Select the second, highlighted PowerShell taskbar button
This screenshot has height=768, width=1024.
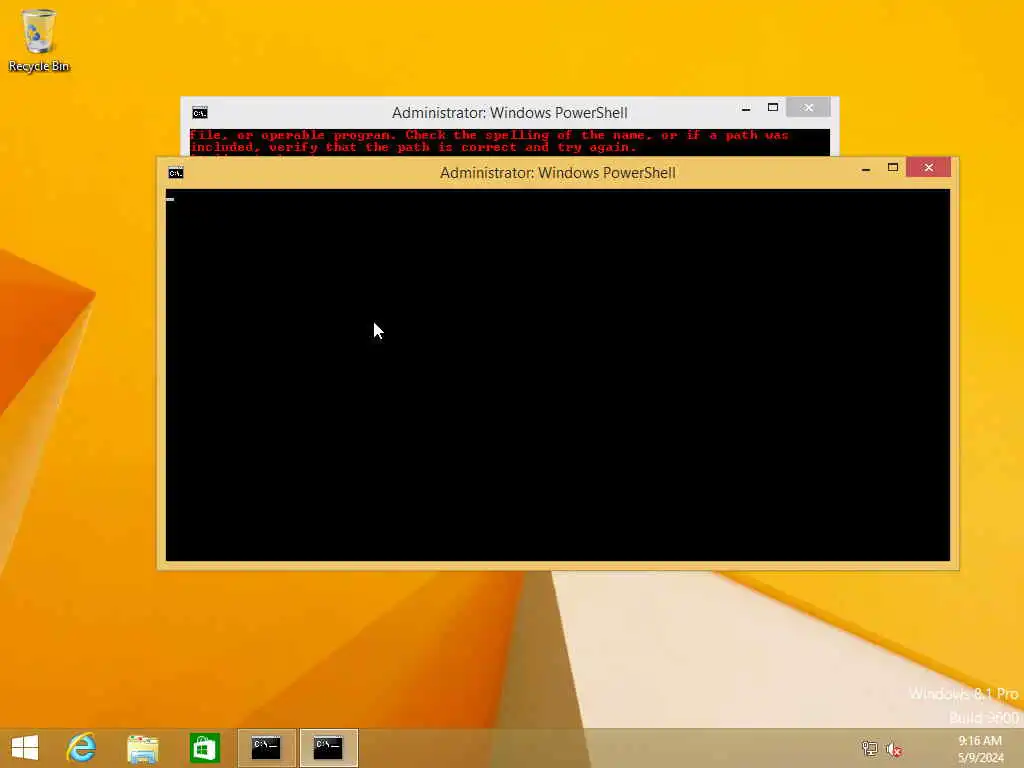point(328,748)
